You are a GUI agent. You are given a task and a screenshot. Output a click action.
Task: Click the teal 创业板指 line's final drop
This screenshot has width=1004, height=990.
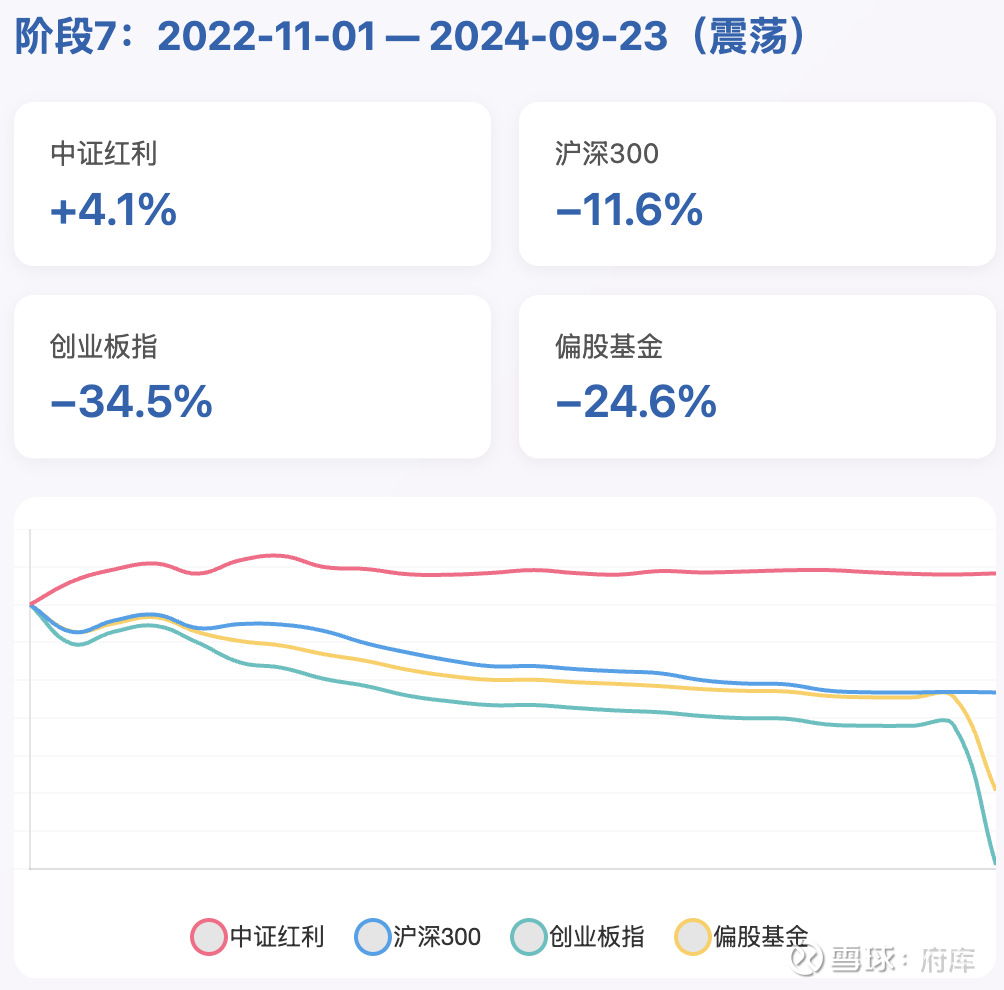(x=976, y=794)
